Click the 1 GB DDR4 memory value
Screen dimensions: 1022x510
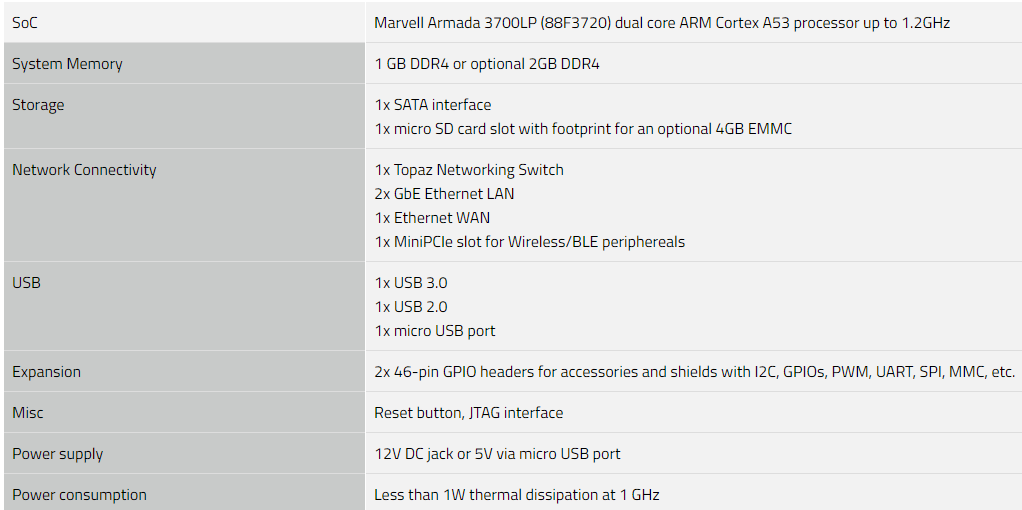click(486, 64)
